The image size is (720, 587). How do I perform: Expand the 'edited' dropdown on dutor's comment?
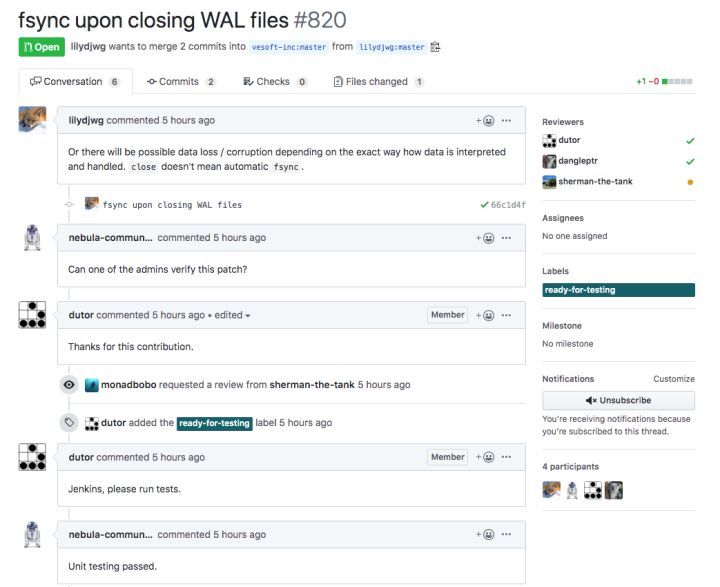[232, 316]
